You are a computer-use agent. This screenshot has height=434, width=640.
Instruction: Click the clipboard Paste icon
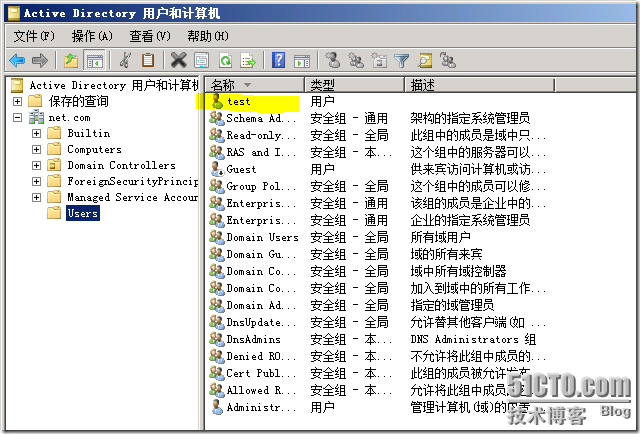(x=148, y=60)
